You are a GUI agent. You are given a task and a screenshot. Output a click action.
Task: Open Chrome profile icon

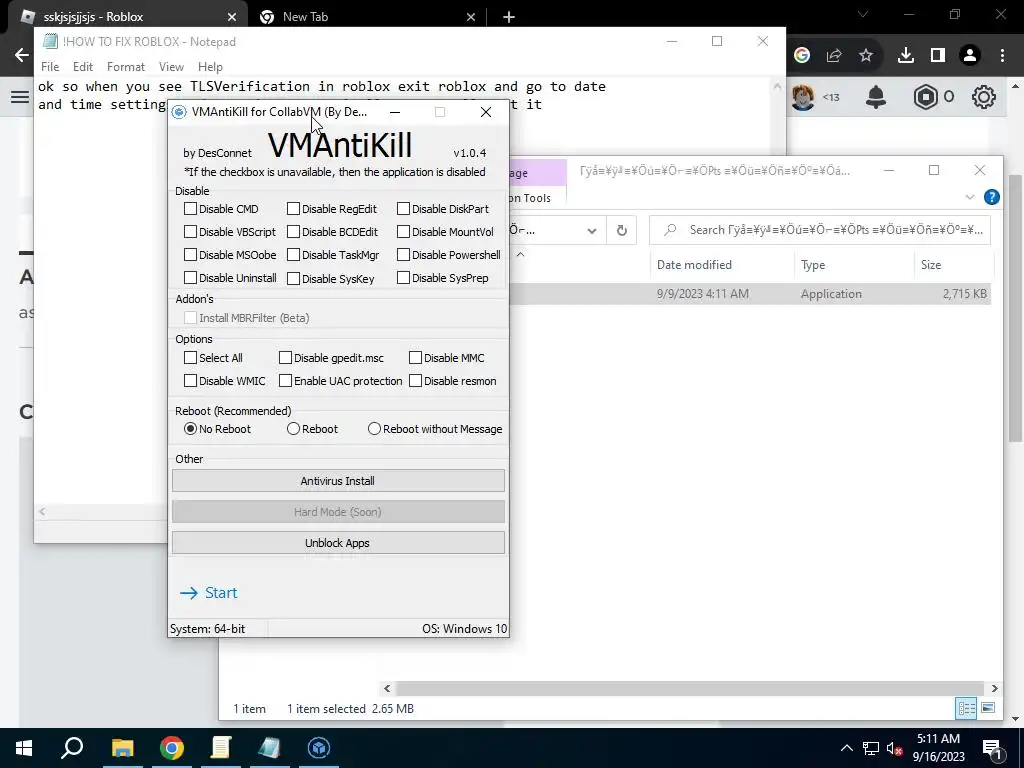coord(970,56)
